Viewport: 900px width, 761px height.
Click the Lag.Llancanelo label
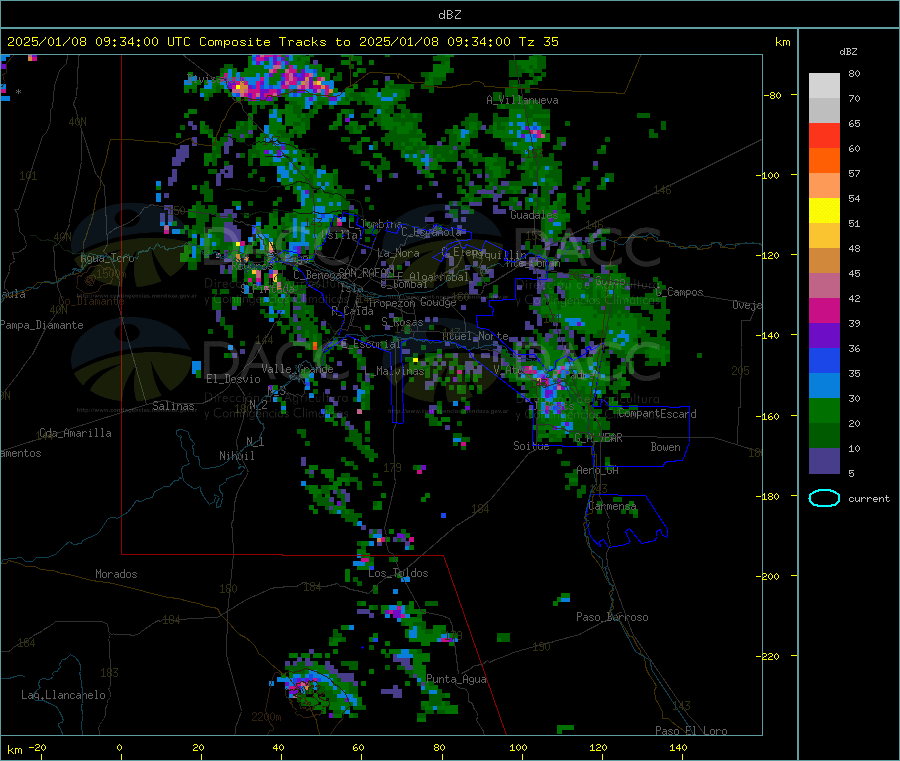click(x=64, y=696)
